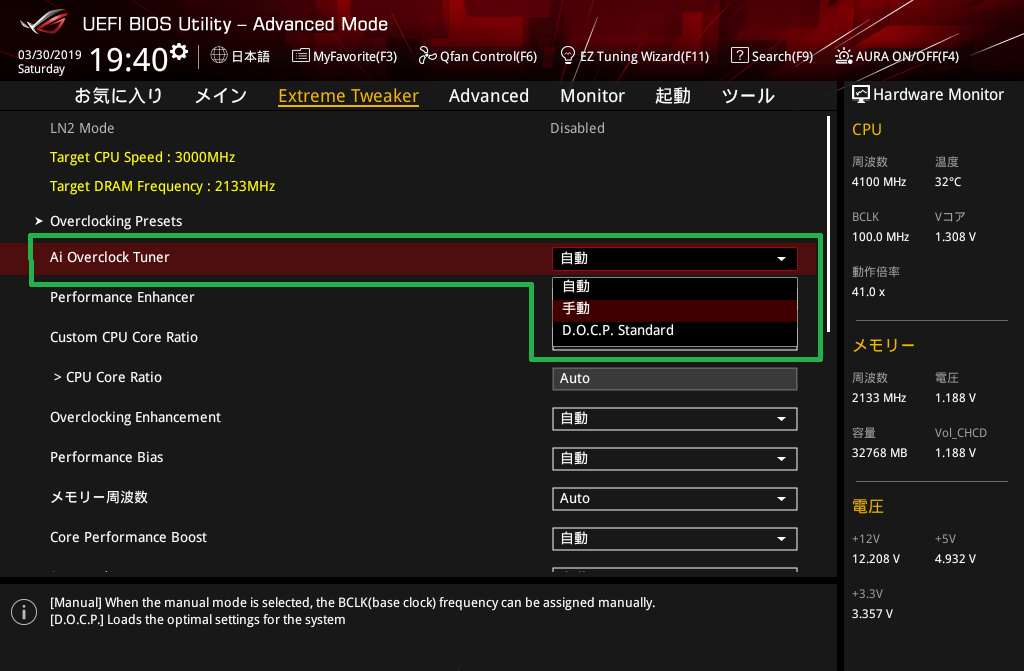
Task: Open Performance Bias dropdown
Action: [675, 459]
